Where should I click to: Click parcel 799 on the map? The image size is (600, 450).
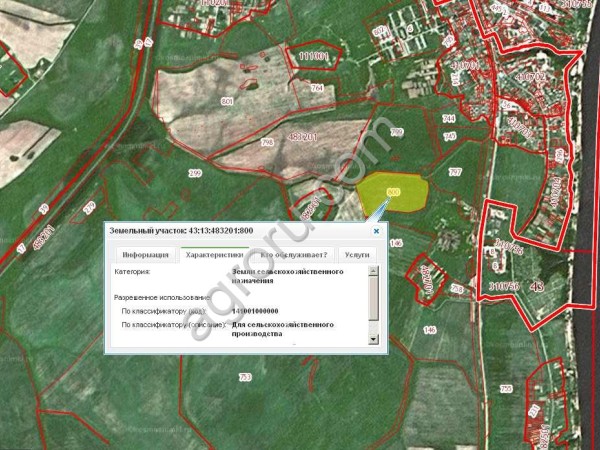tap(396, 132)
